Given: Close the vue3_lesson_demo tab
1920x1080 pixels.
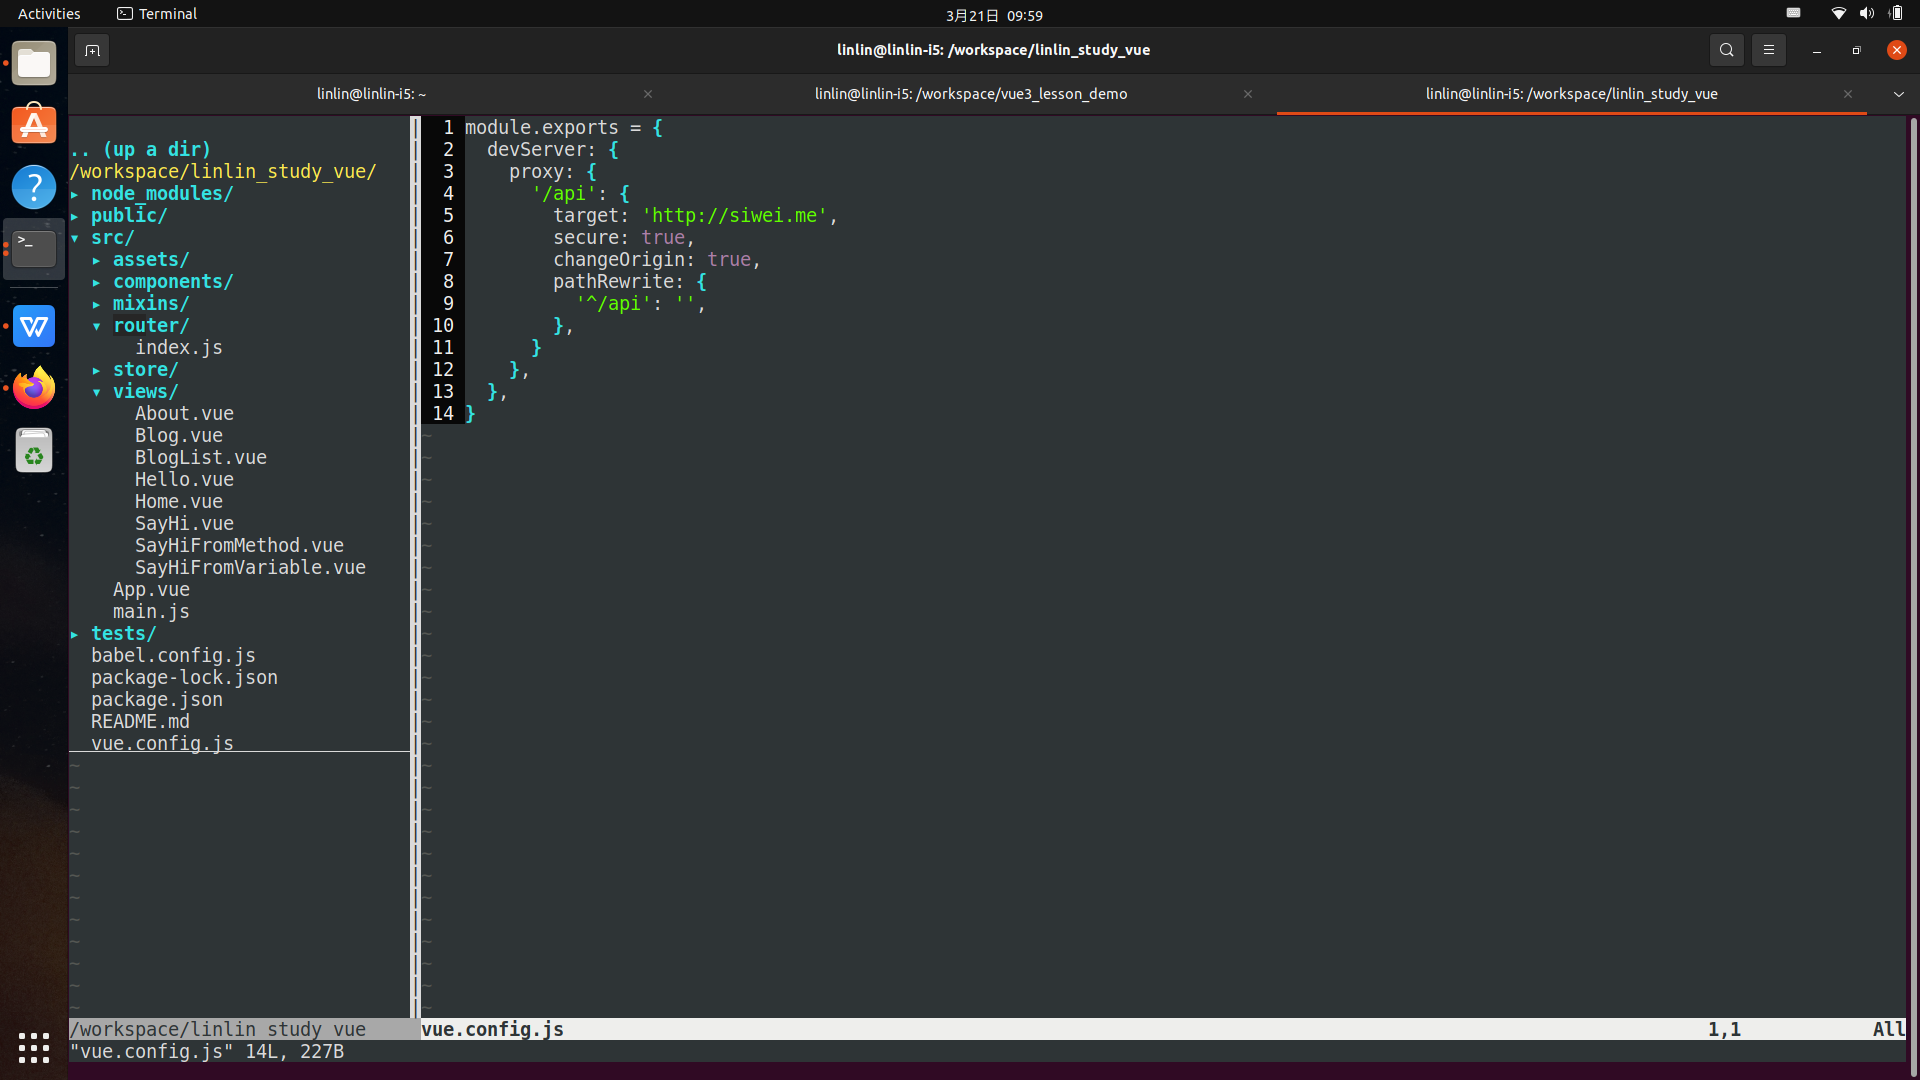Looking at the screenshot, I should click(1247, 94).
